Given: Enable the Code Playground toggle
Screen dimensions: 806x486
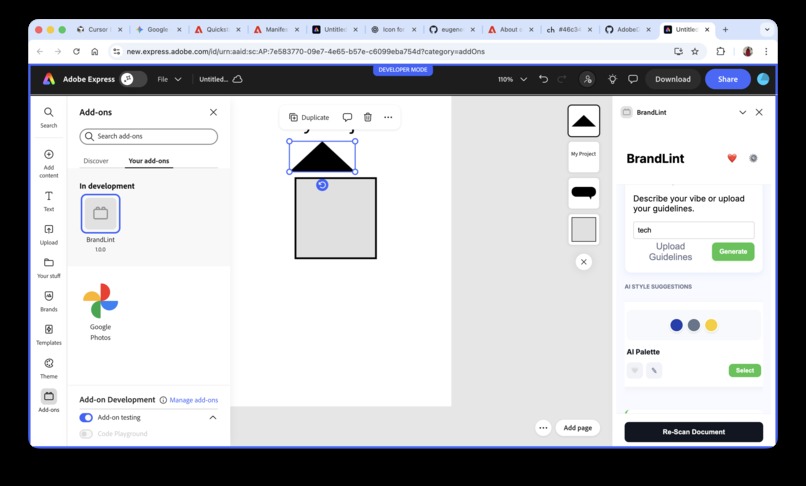Looking at the screenshot, I should point(86,434).
